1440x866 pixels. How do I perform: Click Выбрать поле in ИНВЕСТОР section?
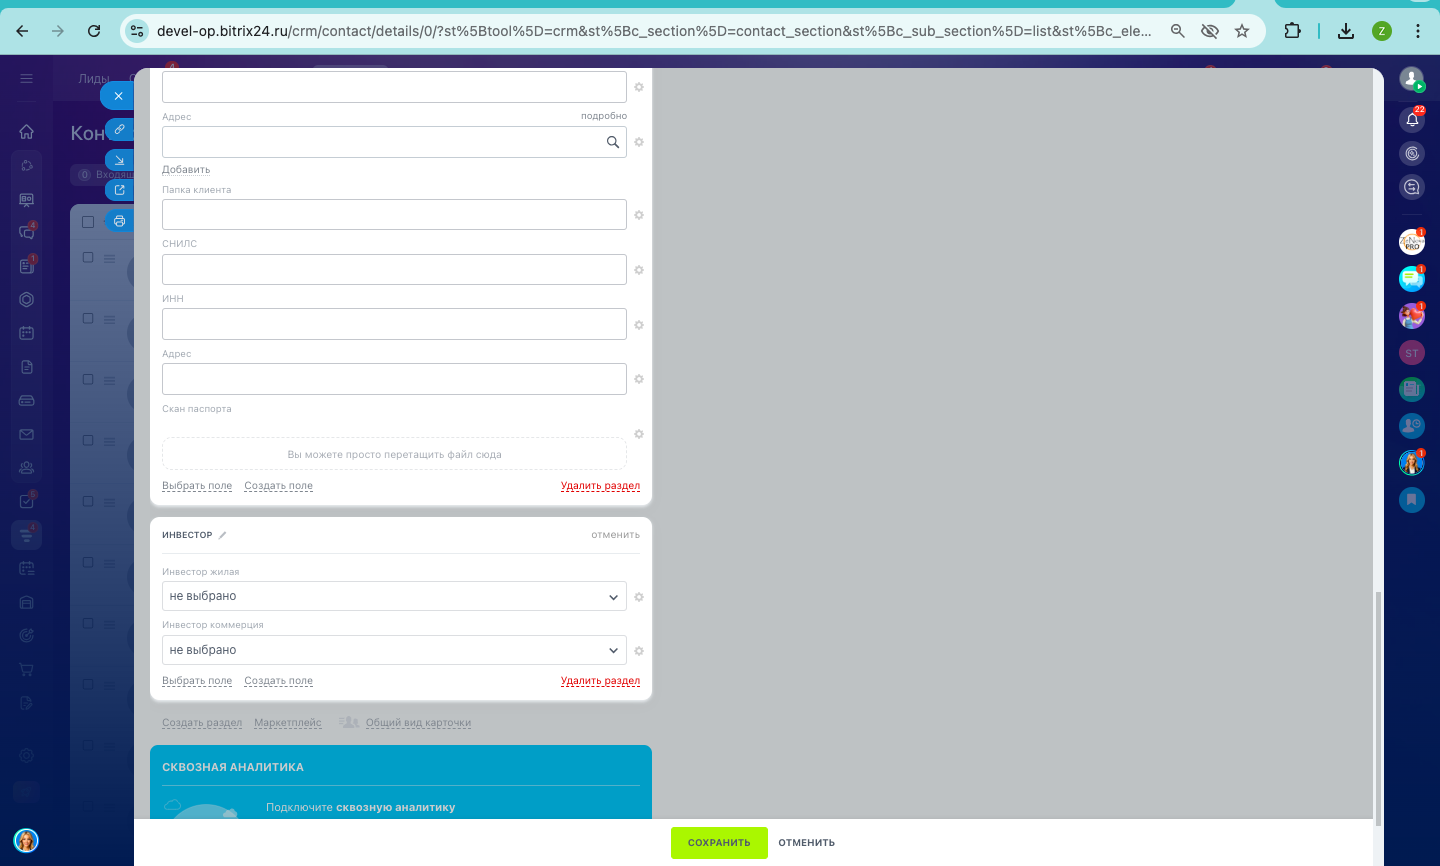pos(197,681)
